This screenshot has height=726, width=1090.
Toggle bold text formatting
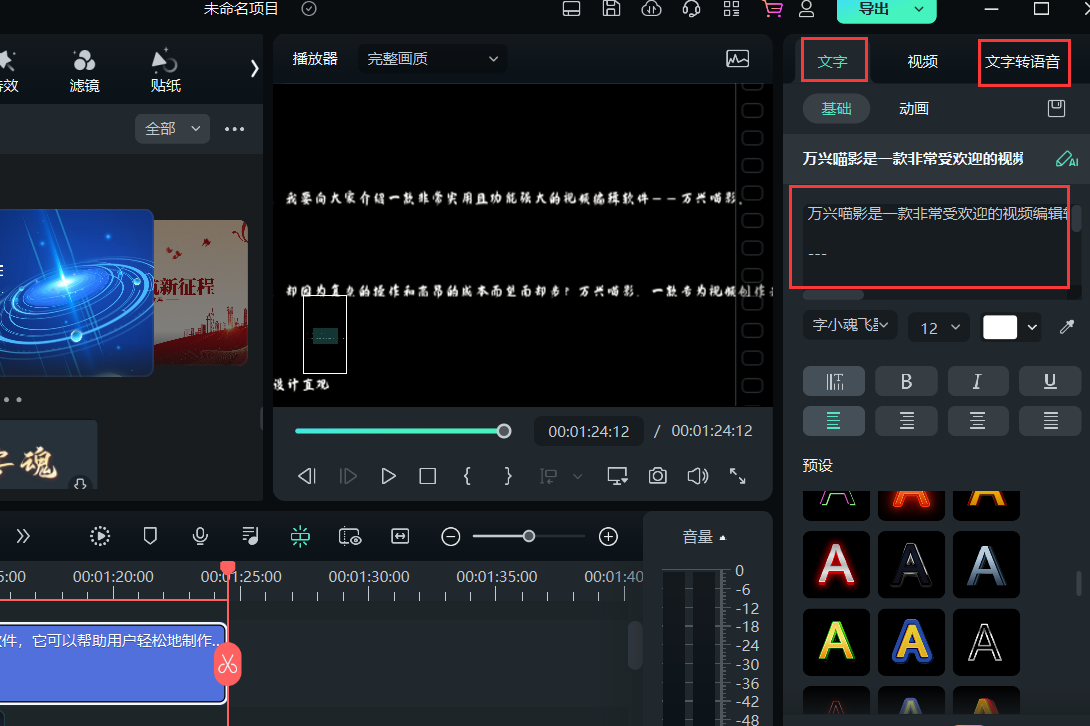pos(906,381)
